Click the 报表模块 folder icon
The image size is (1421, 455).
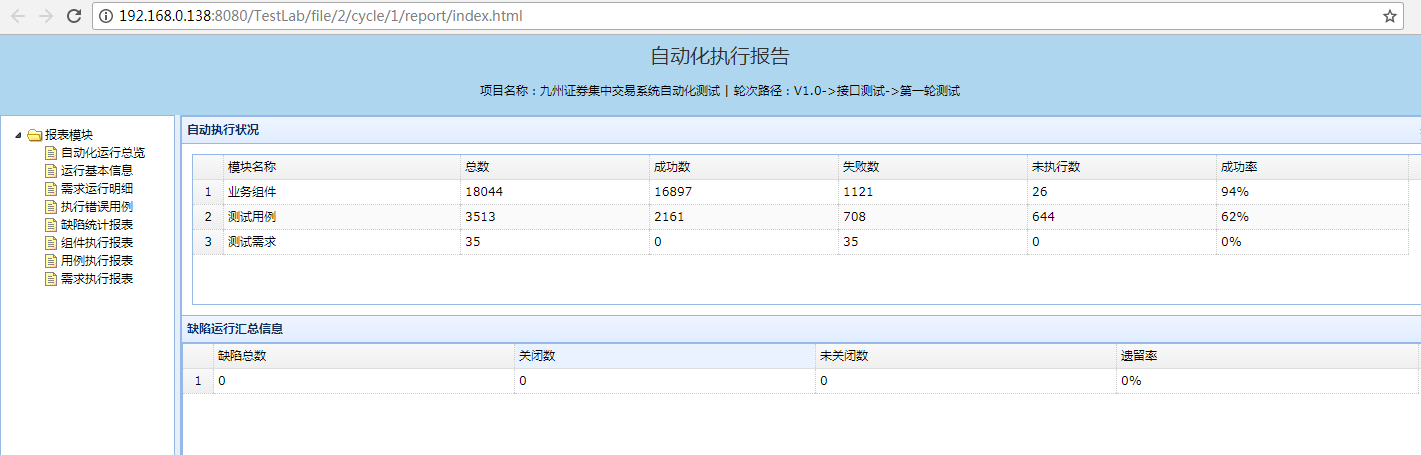pyautogui.click(x=35, y=135)
